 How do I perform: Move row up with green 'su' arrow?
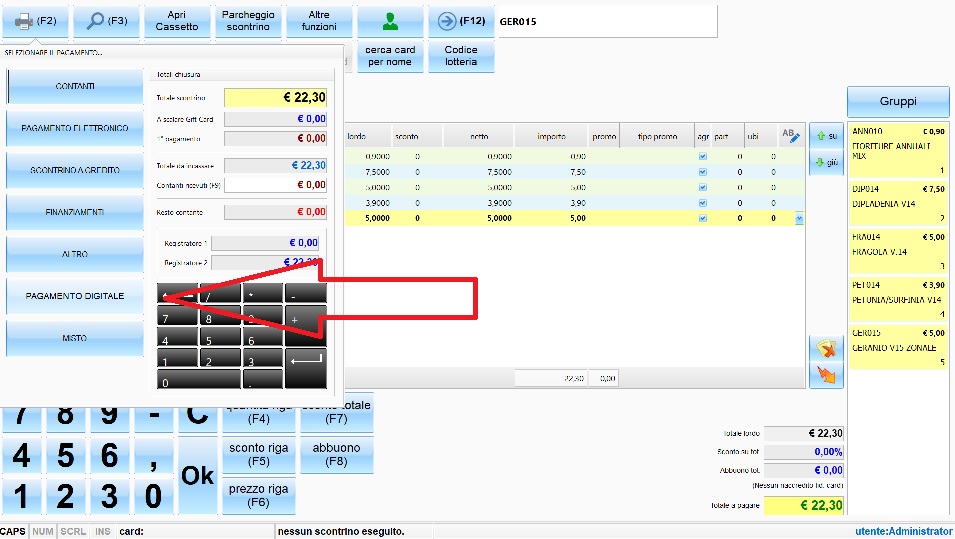click(x=826, y=136)
